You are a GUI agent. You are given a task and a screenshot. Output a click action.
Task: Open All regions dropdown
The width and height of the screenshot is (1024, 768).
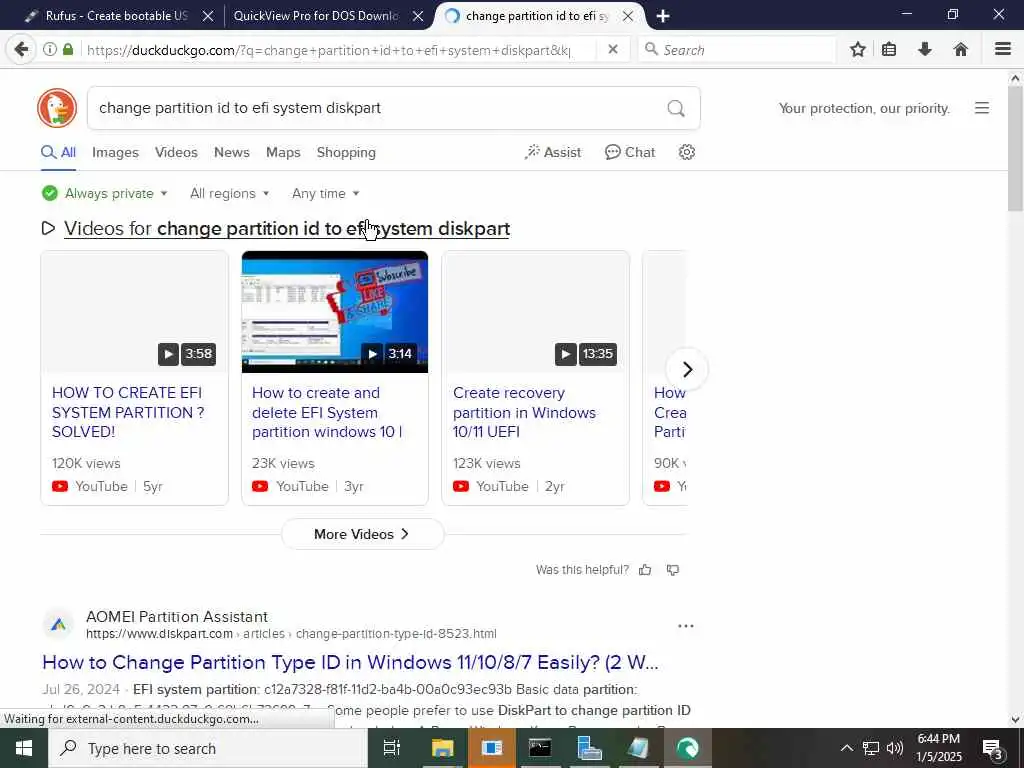pos(229,193)
